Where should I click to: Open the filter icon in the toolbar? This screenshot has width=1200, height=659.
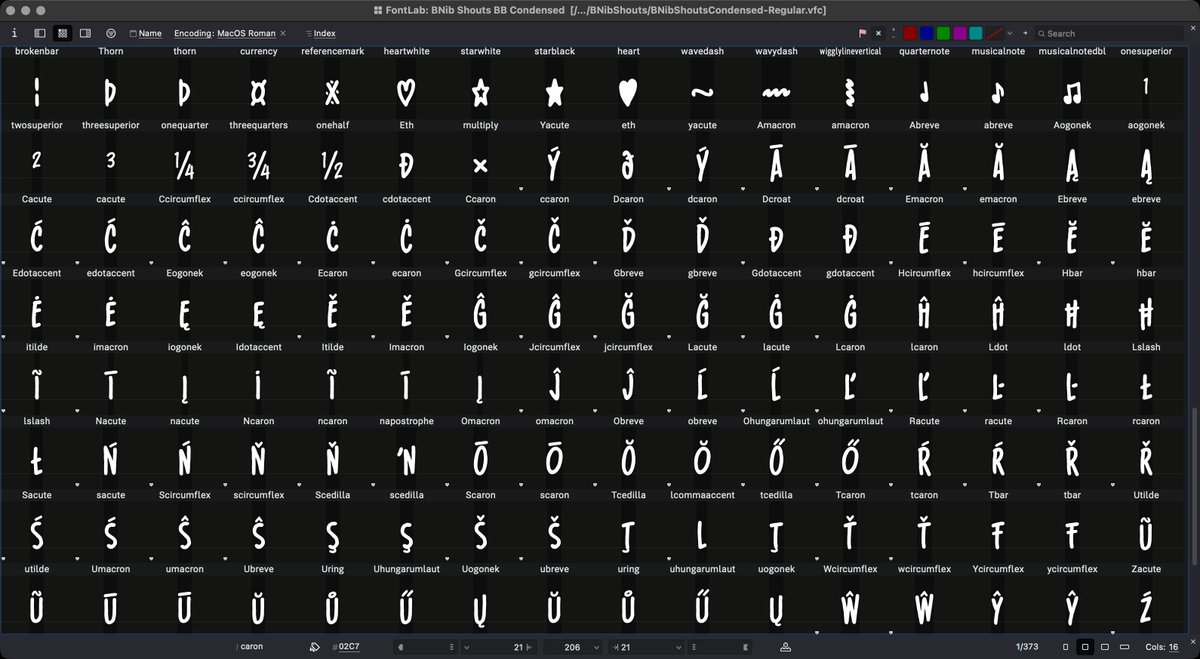point(110,33)
